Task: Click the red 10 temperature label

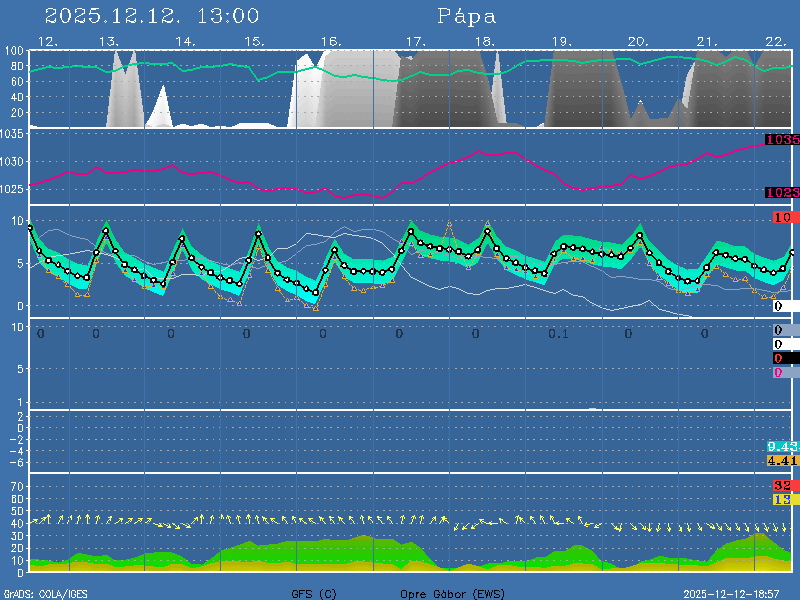Action: point(783,217)
